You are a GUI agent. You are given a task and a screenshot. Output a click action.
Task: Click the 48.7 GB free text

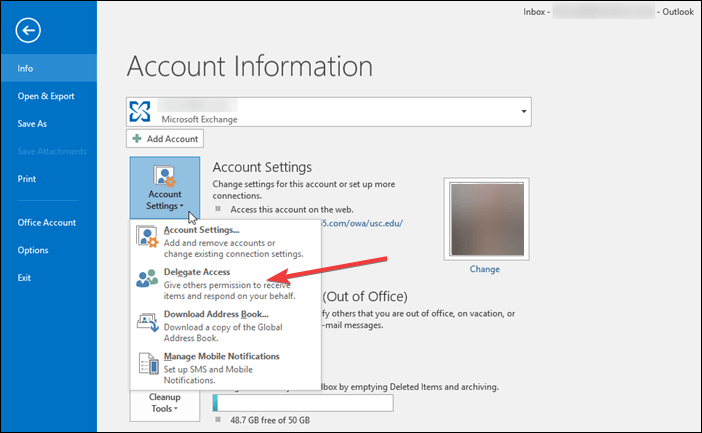tap(270, 420)
